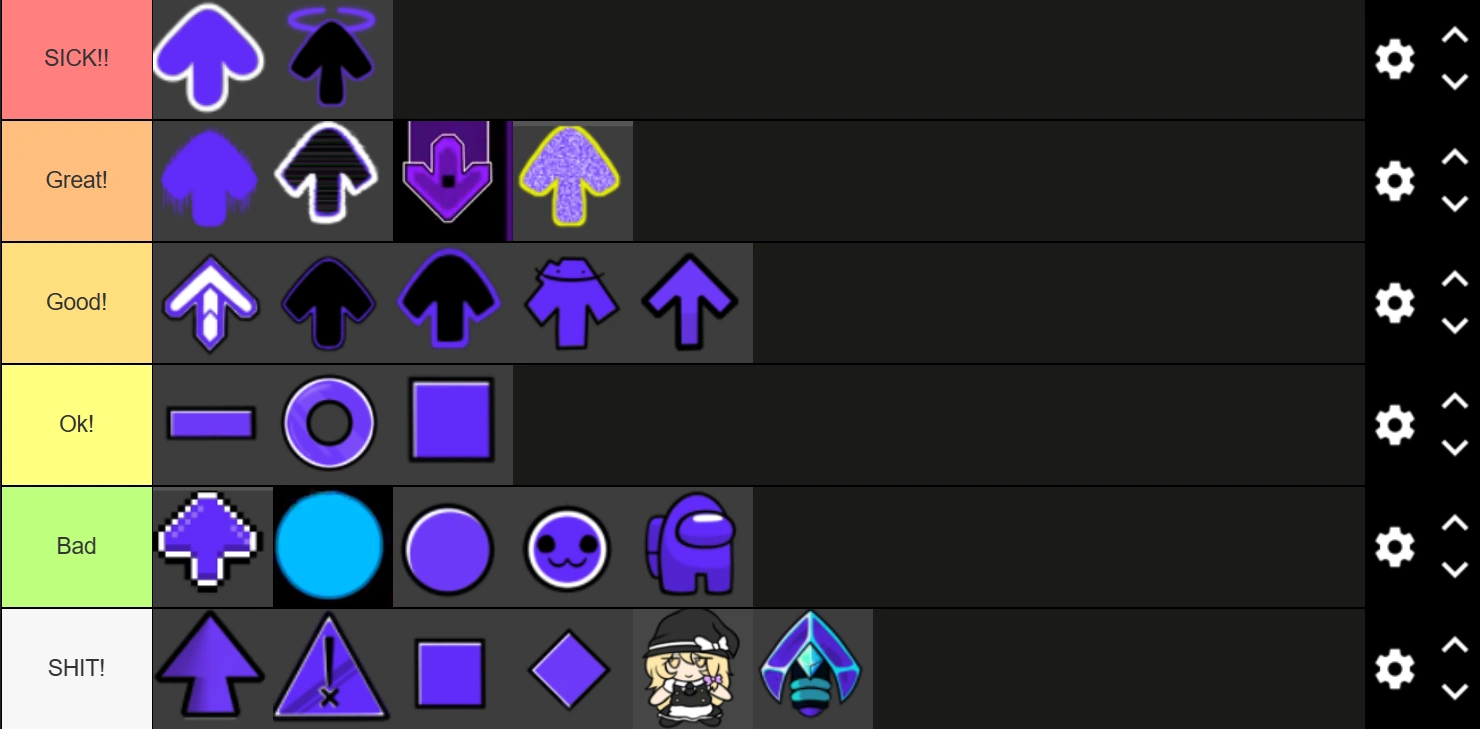The width and height of the screenshot is (1480, 729).
Task: Open settings gear for Ok! tier
Action: 1394,425
